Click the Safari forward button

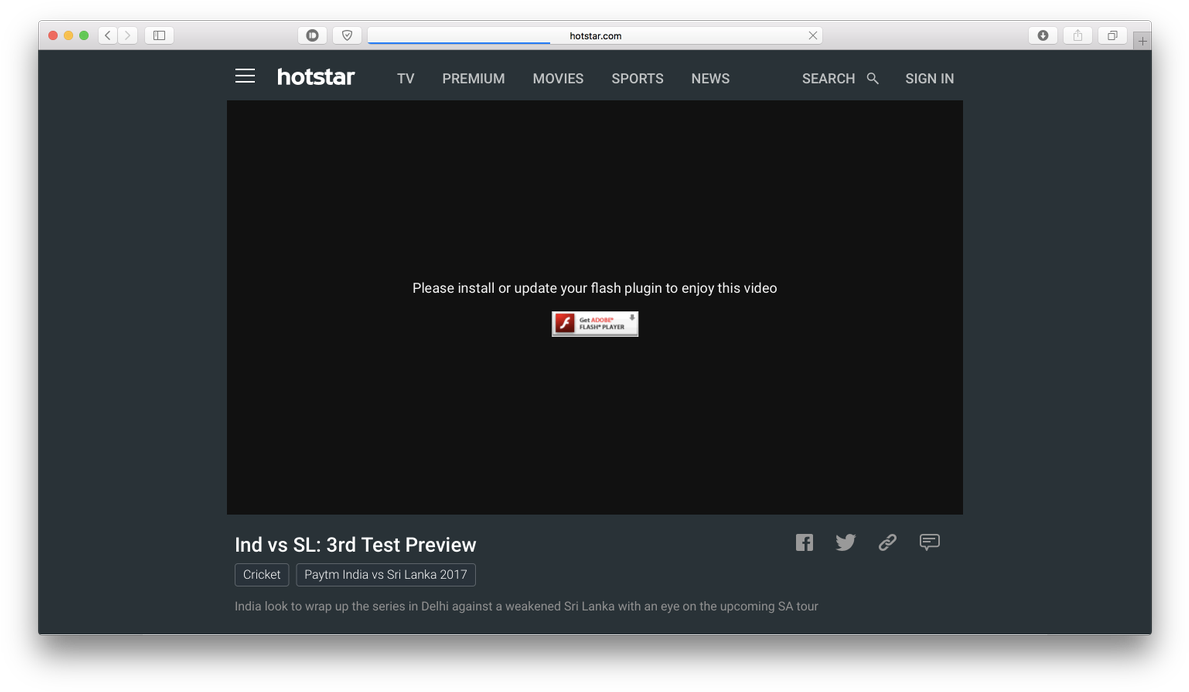point(127,36)
